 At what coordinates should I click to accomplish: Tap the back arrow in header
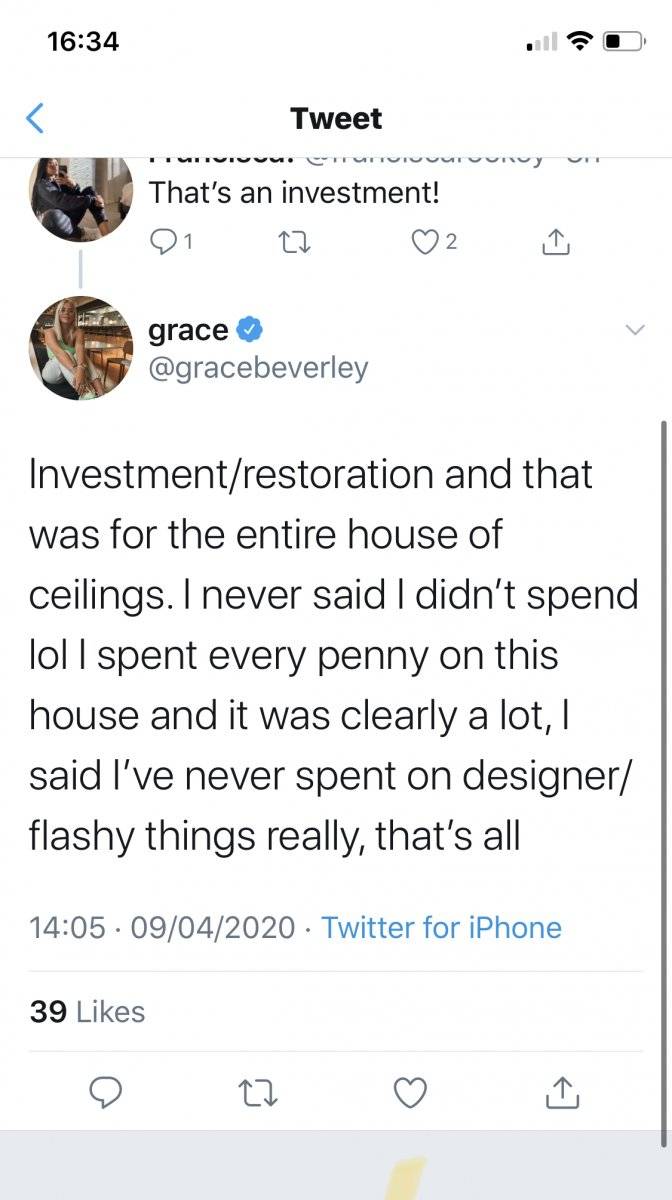35,119
